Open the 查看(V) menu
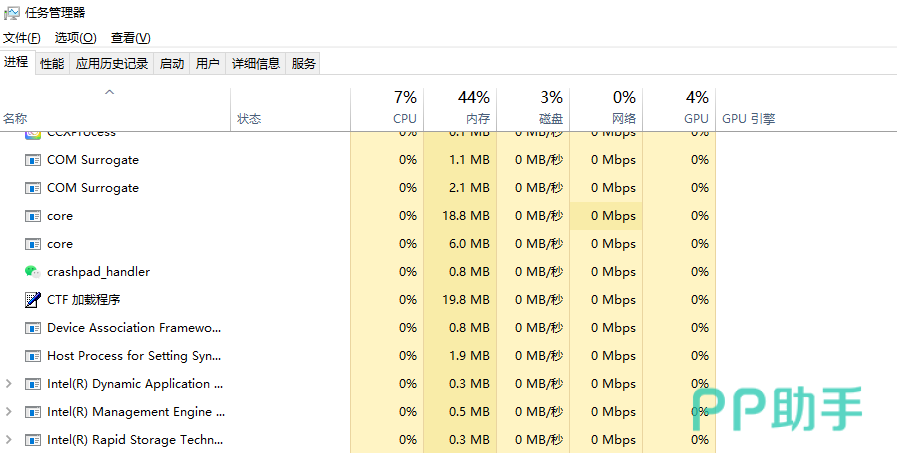This screenshot has height=453, width=897. [130, 38]
